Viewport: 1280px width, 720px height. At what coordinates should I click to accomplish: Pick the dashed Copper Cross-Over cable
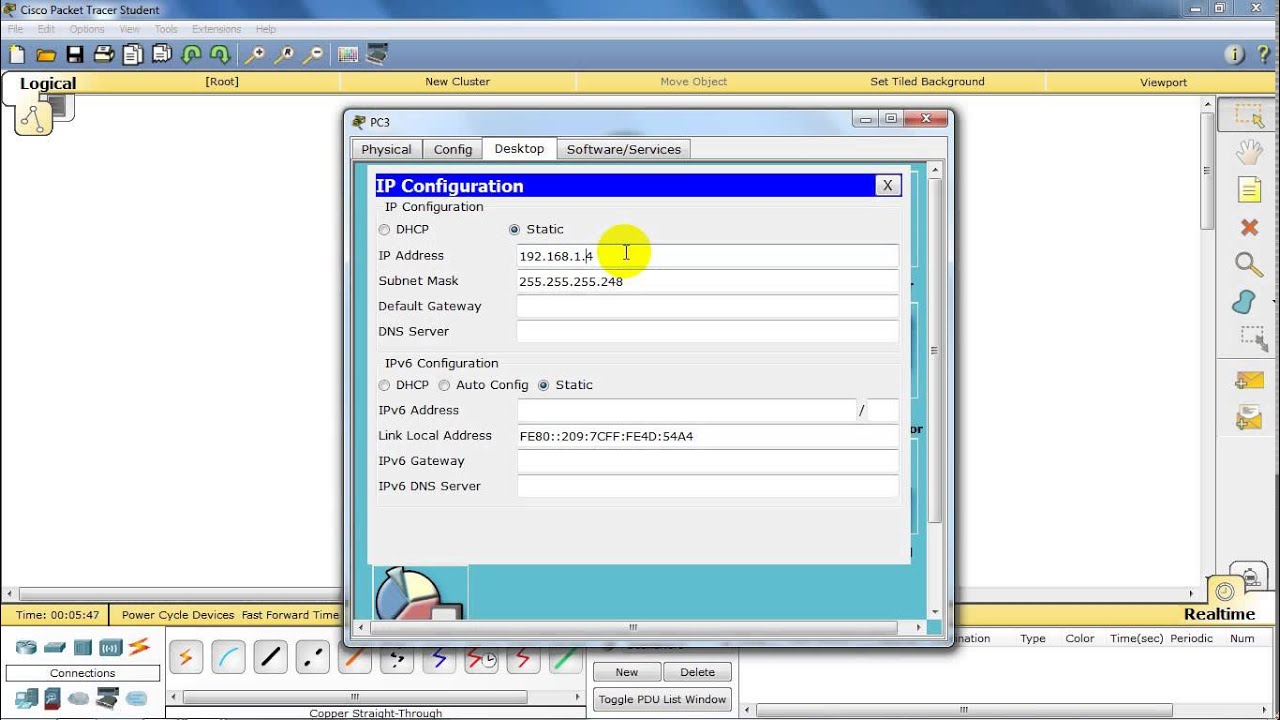click(x=312, y=657)
